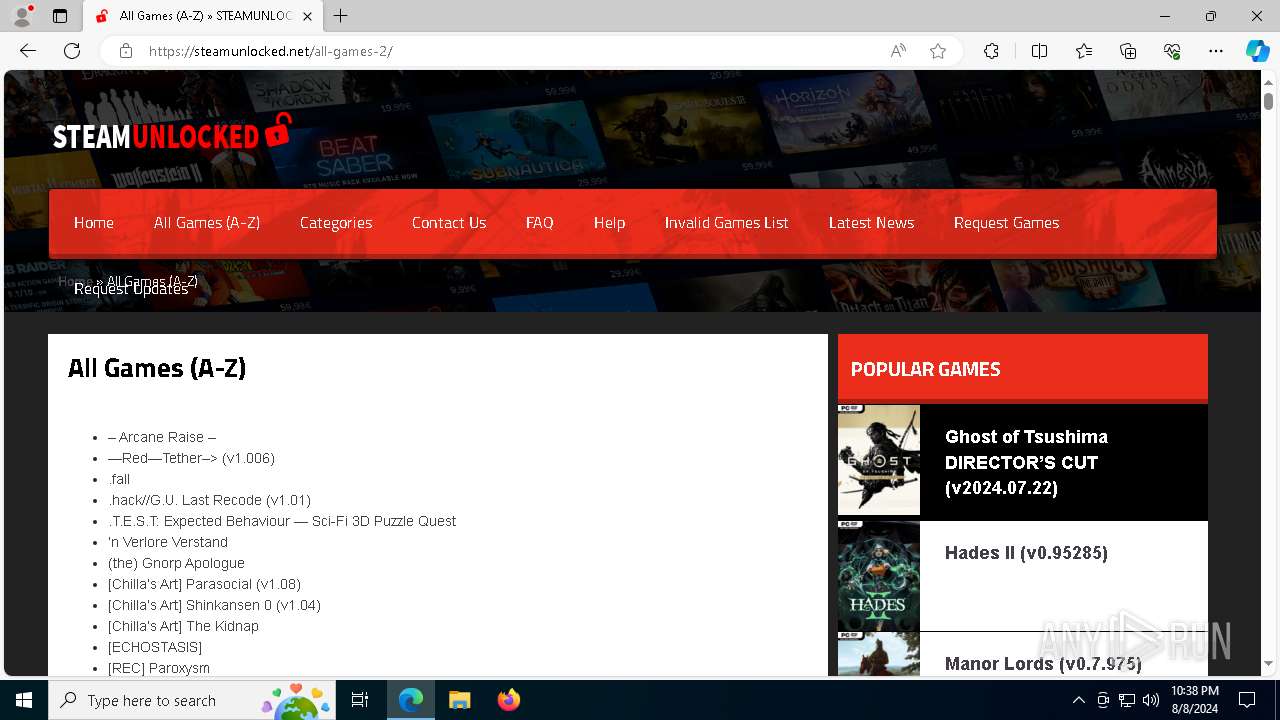
Task: Open the Collections icon
Action: pyautogui.click(x=1128, y=51)
